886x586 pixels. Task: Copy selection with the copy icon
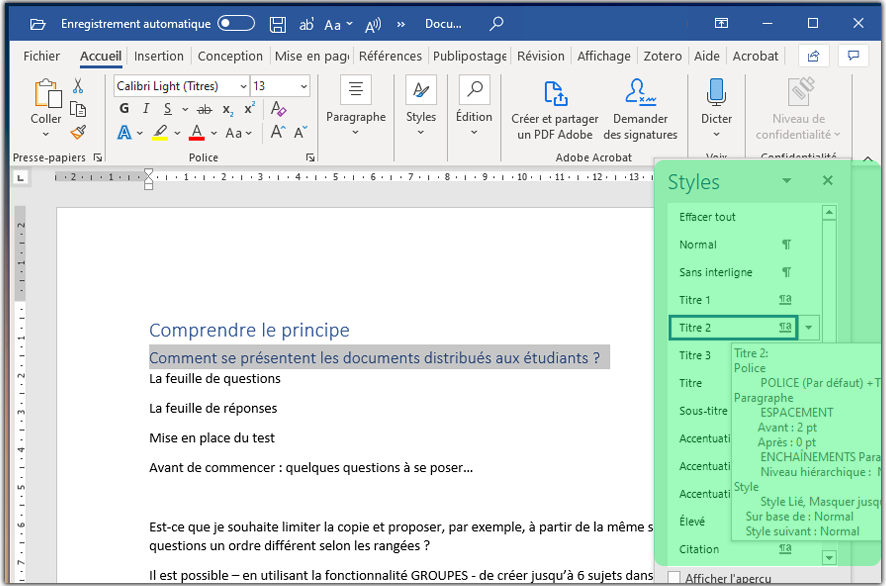(78, 109)
